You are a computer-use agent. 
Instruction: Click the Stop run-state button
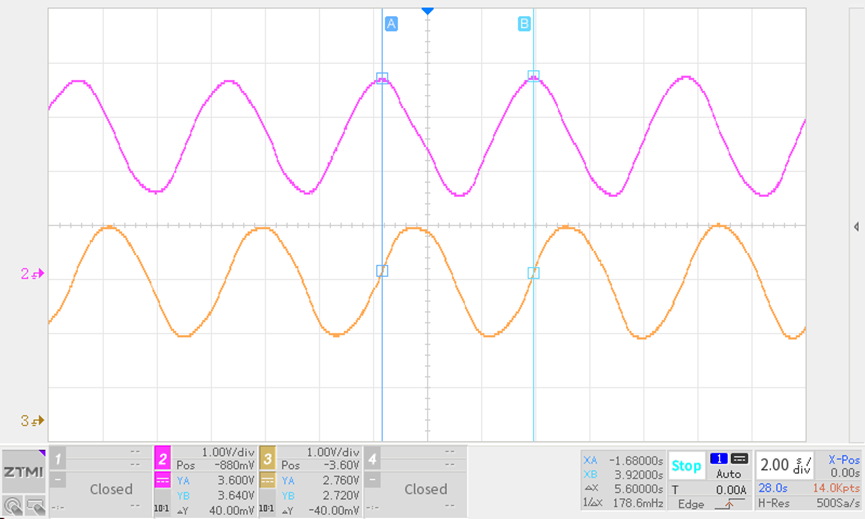686,466
